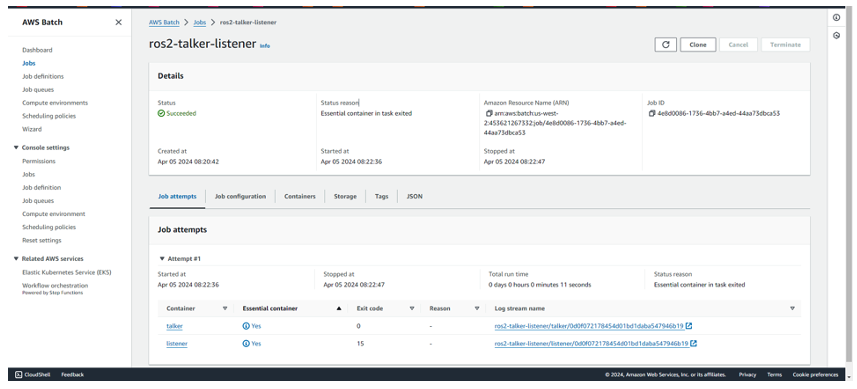Go to AWS Batch breadcrumb link
857x389 pixels.
point(165,22)
